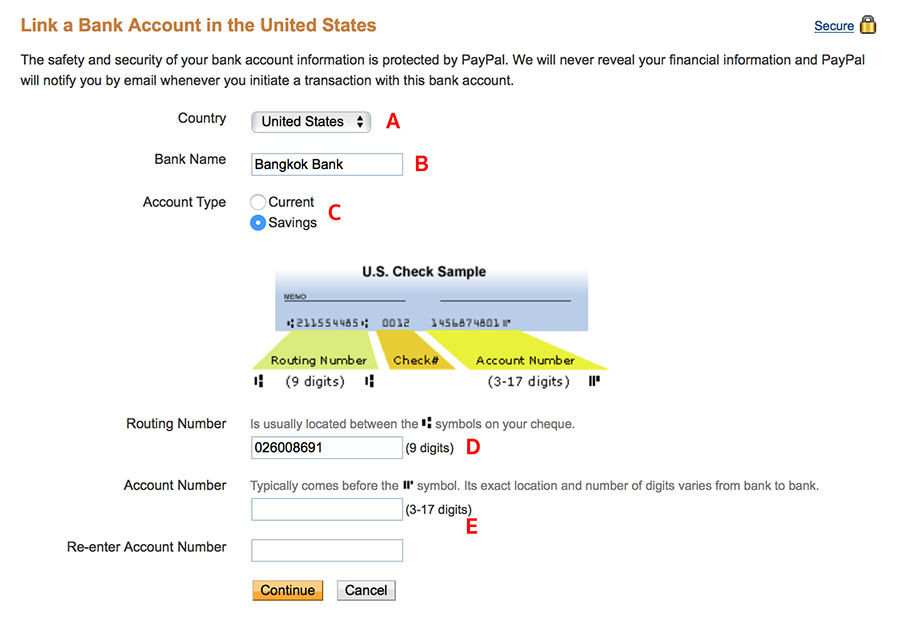Image resolution: width=900 pixels, height=627 pixels.
Task: Click the Continue button
Action: click(288, 590)
